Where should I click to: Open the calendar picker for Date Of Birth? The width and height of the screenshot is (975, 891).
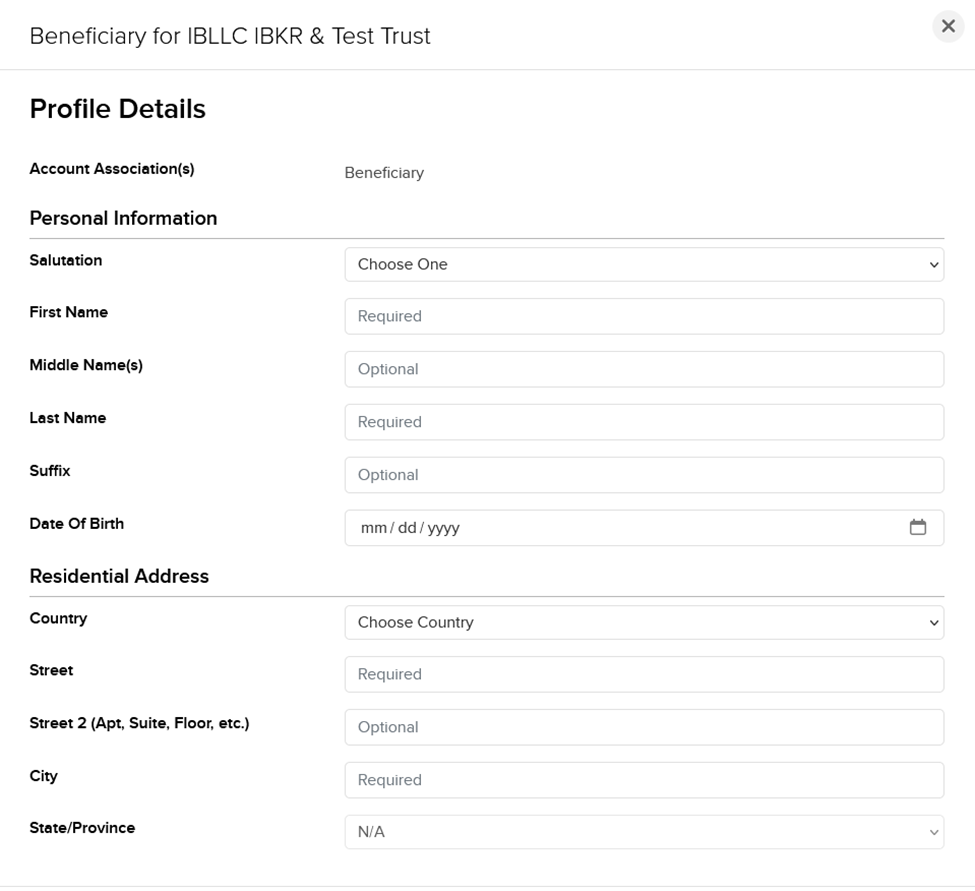[x=918, y=527]
